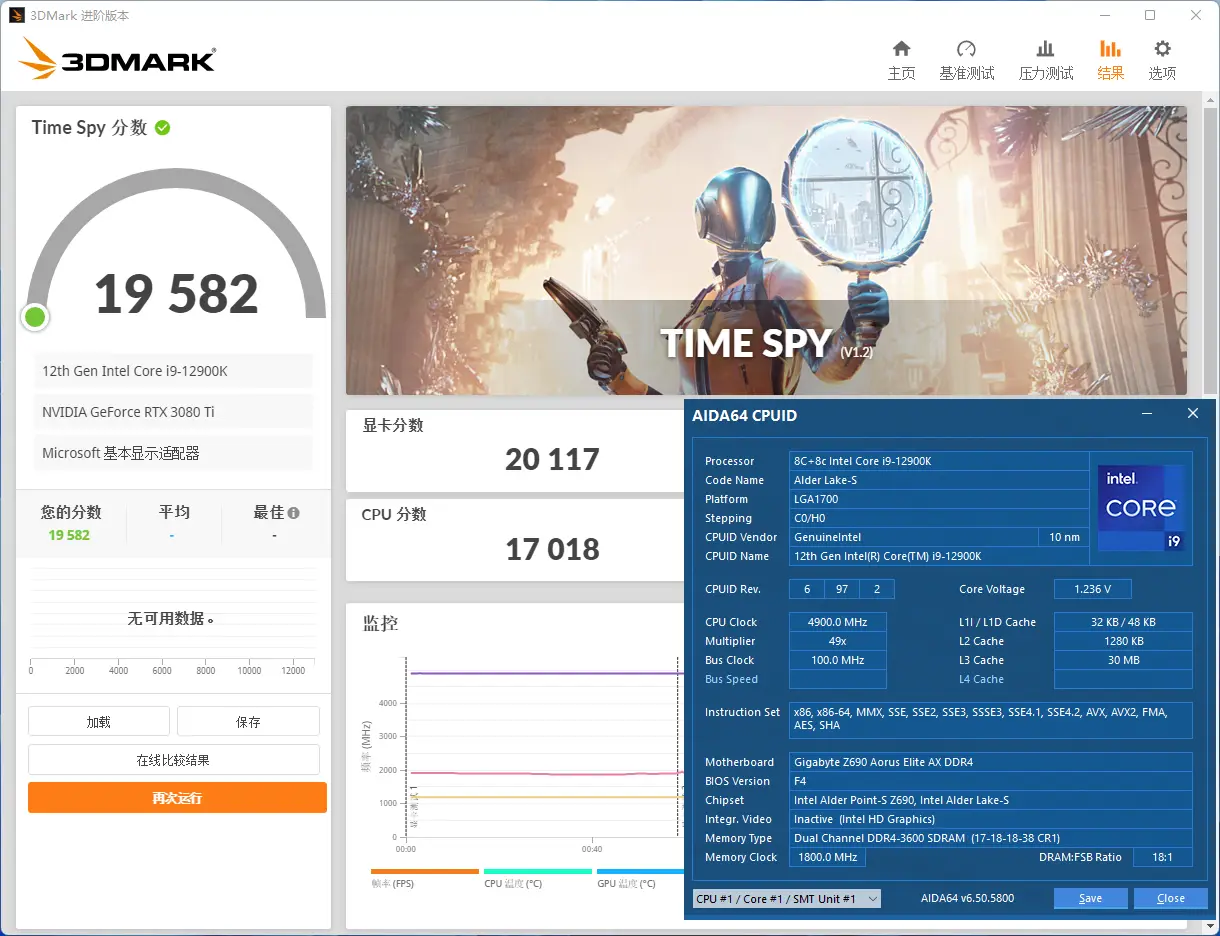Click the green score gauge indicator dot

click(x=35, y=317)
